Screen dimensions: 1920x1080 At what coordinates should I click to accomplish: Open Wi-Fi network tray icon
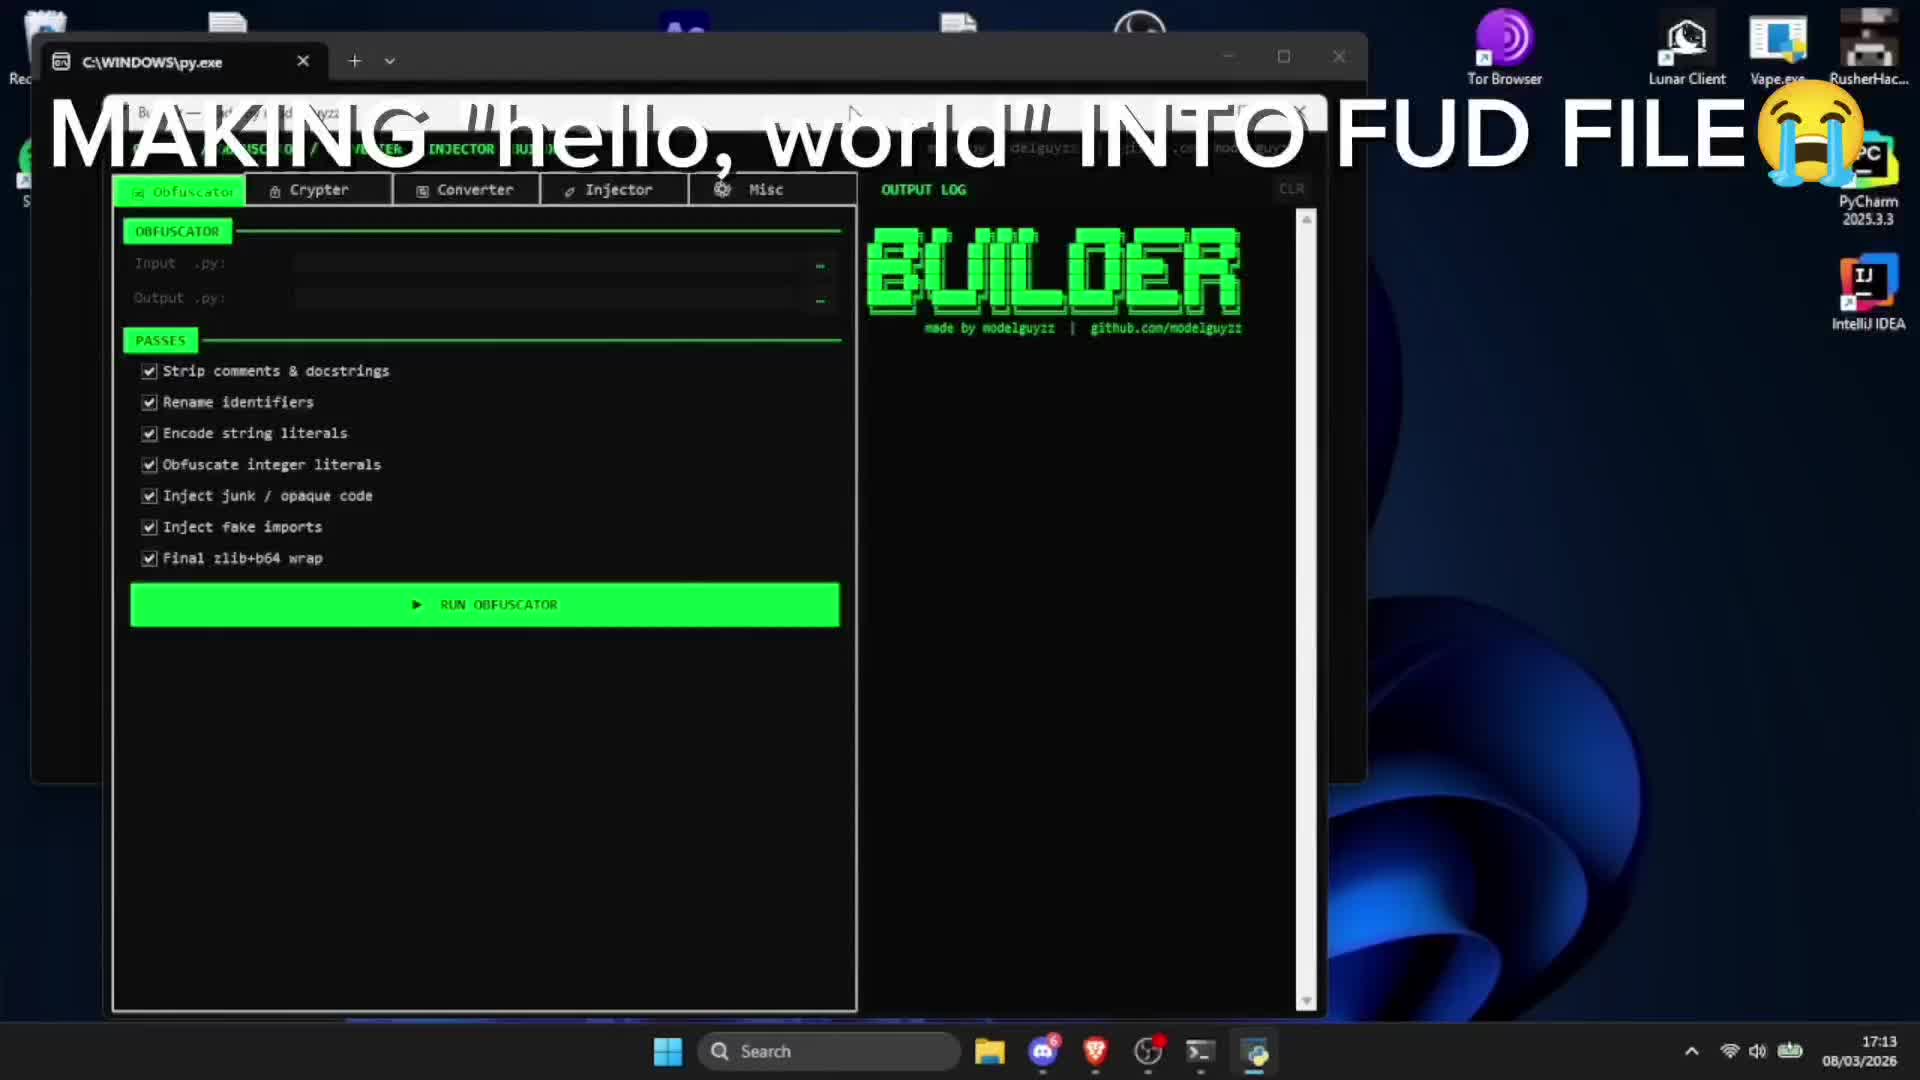tap(1729, 1051)
